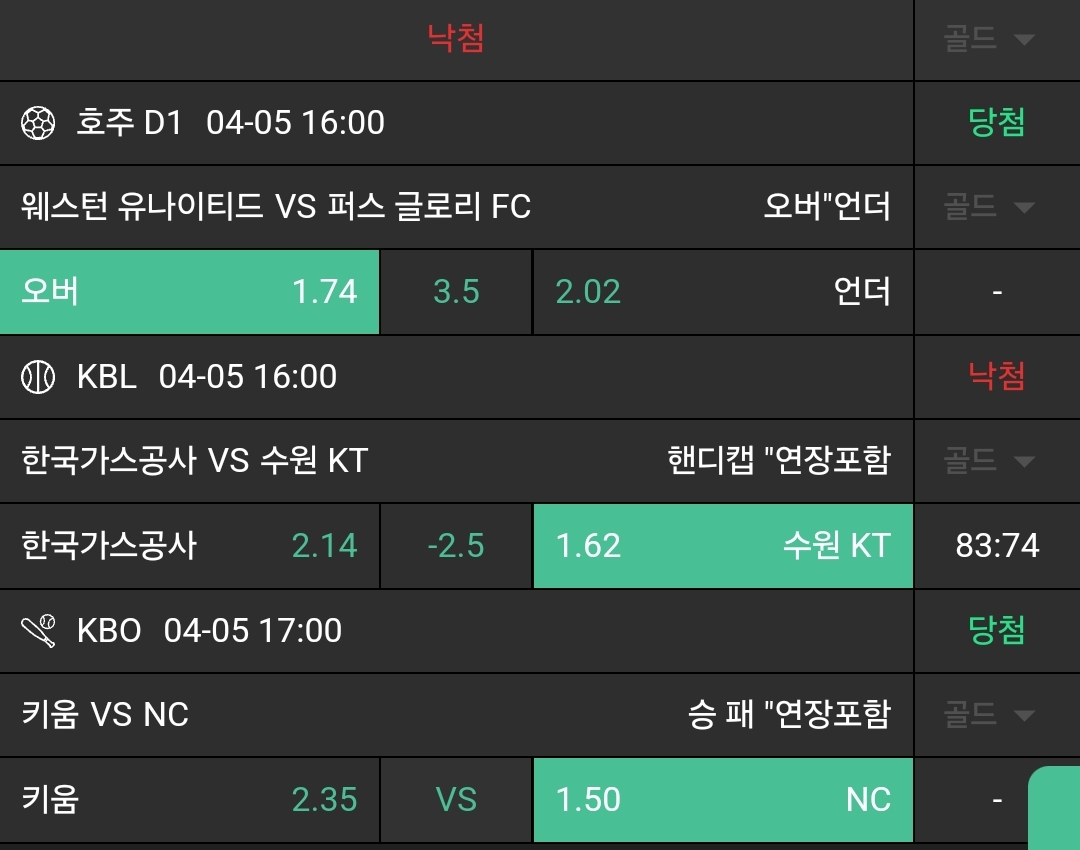Screen dimensions: 1080x850
Task: Click the 당첨 status for 호주 D1
Action: [997, 123]
